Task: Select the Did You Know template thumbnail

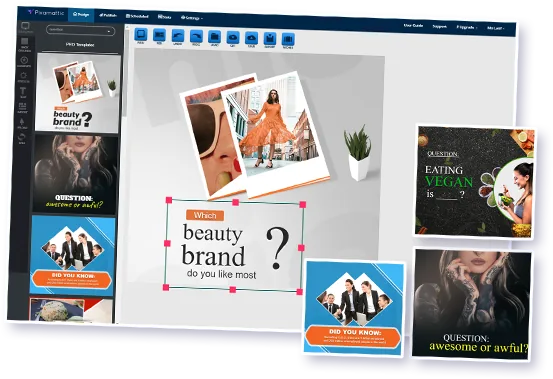Action: tap(72, 255)
